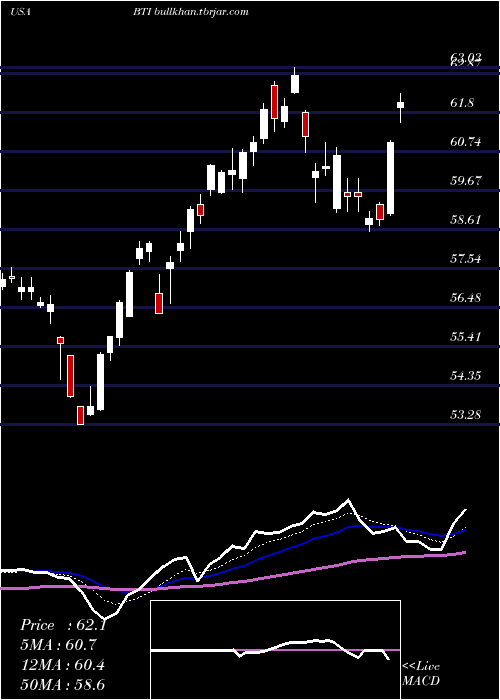The image size is (500, 700).
Task: Click the 5MA : 60.7 readout
Action: 58,645
